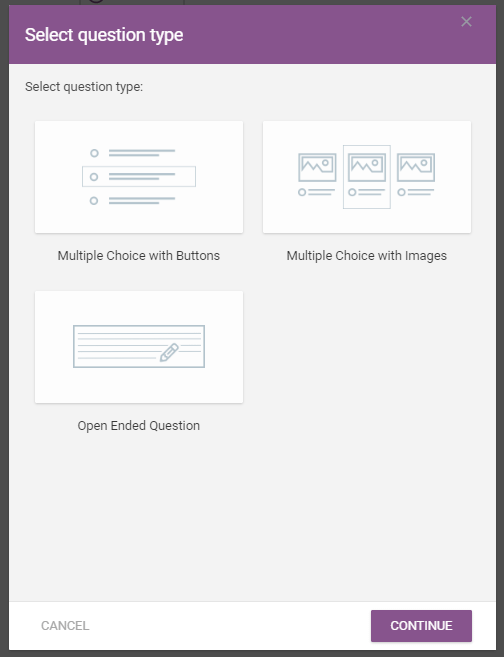This screenshot has height=657, width=504.
Task: Choose the Multiple Choice with Buttons card
Action: [x=139, y=177]
